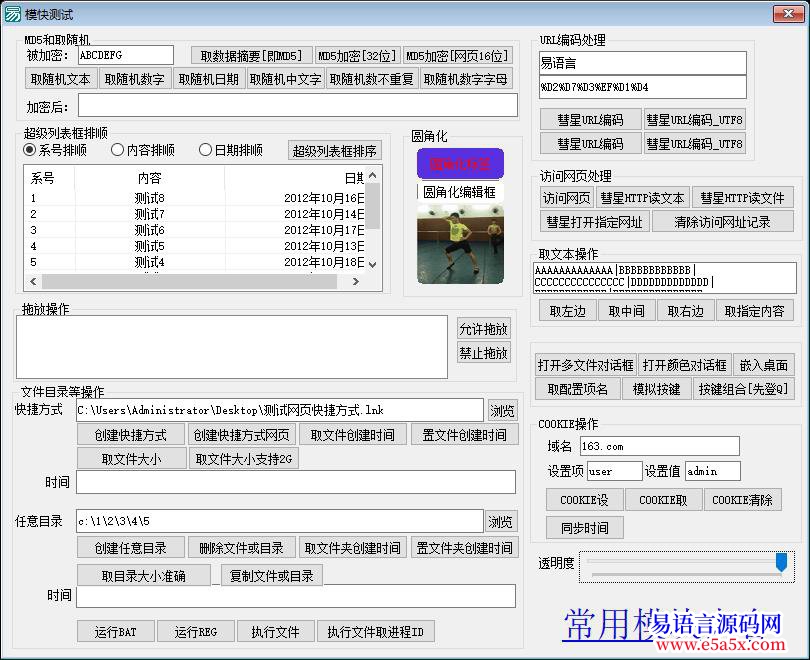Click the shortcut path 浏览 browse button

click(501, 410)
